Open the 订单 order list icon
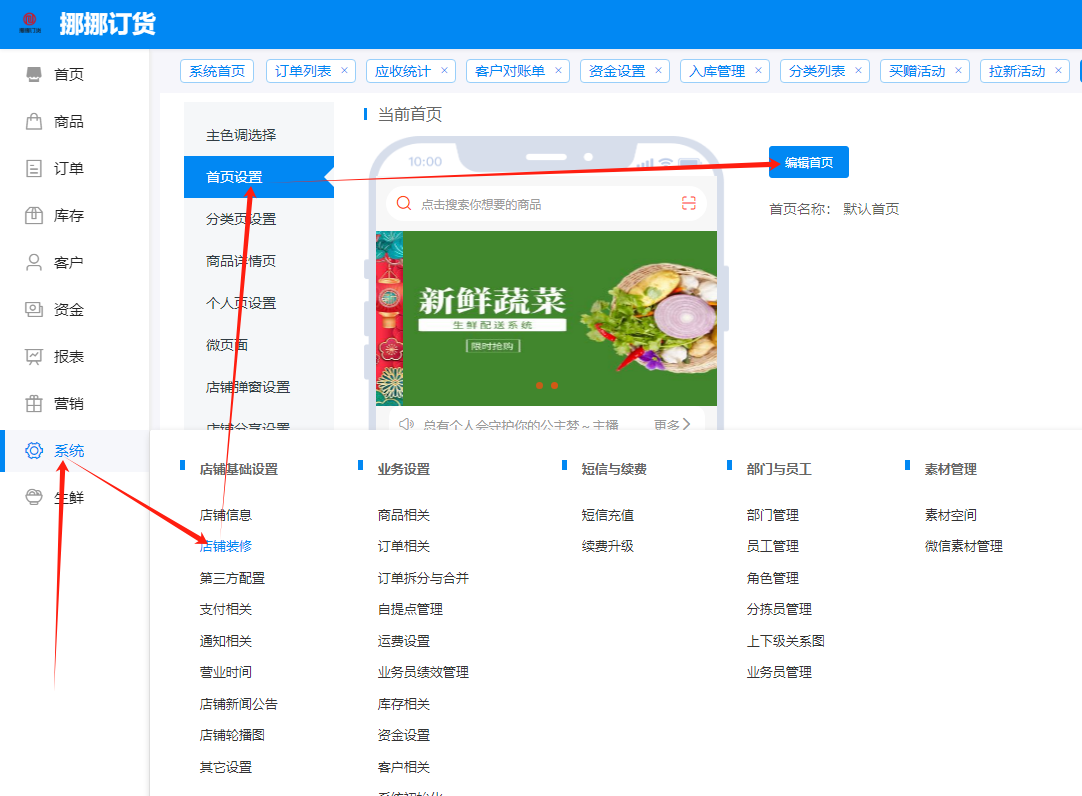 click(34, 169)
